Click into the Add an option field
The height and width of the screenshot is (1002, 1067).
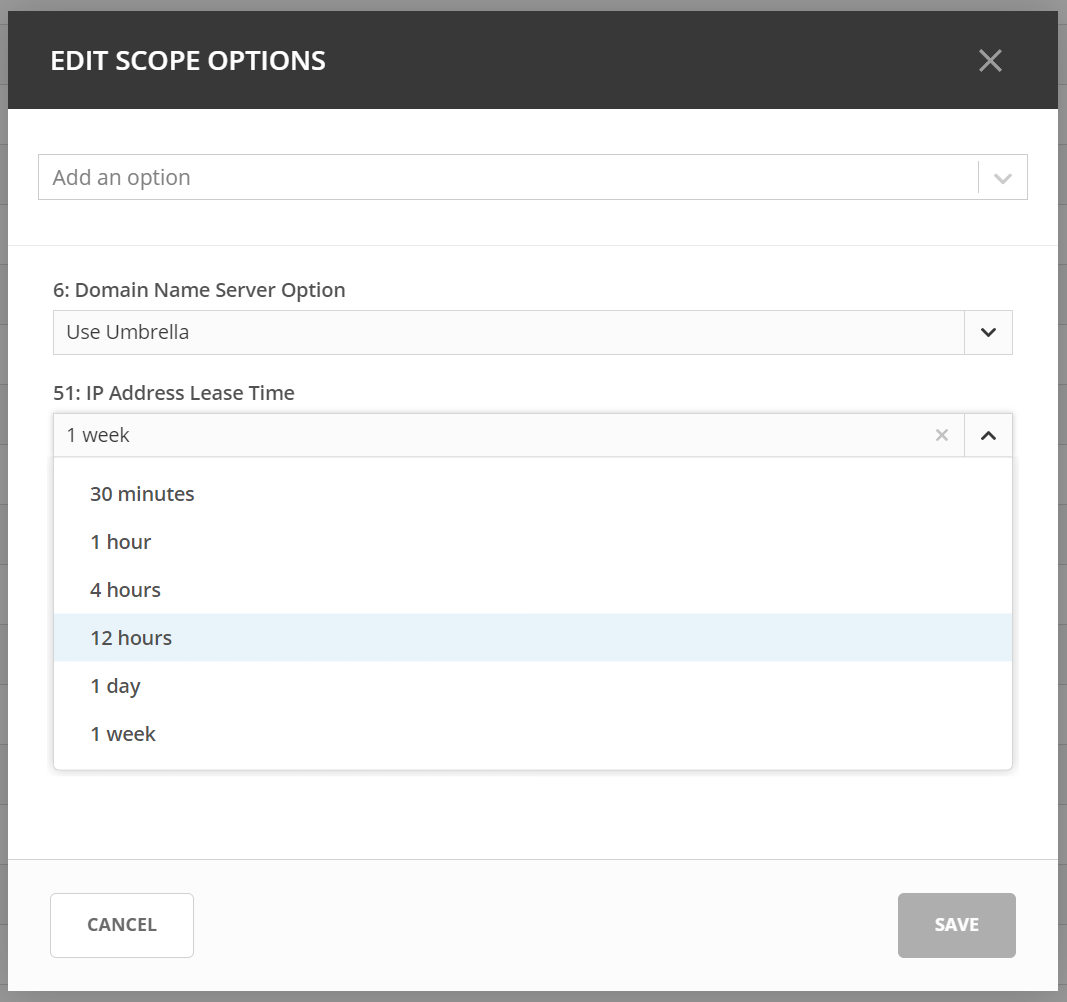point(500,178)
